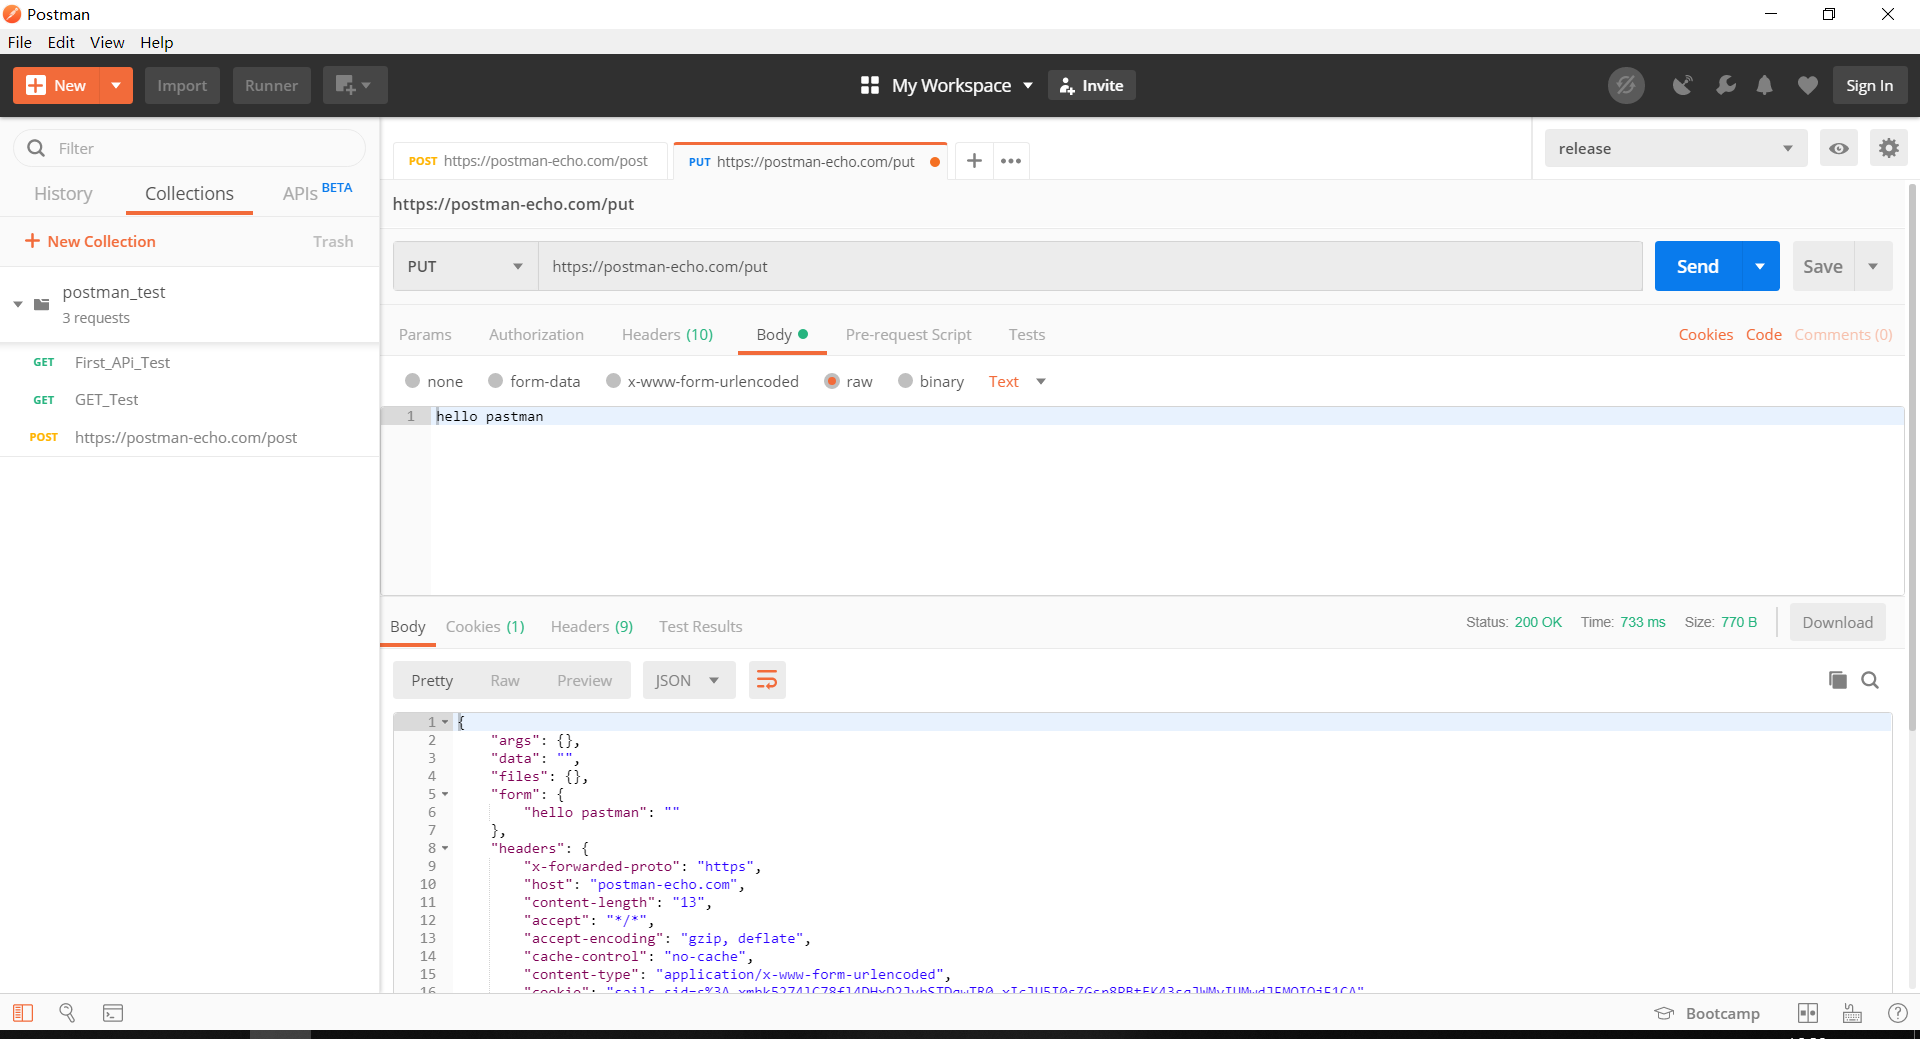The width and height of the screenshot is (1920, 1039).
Task: Select the x-www-form-urlencoded radio option
Action: [614, 381]
